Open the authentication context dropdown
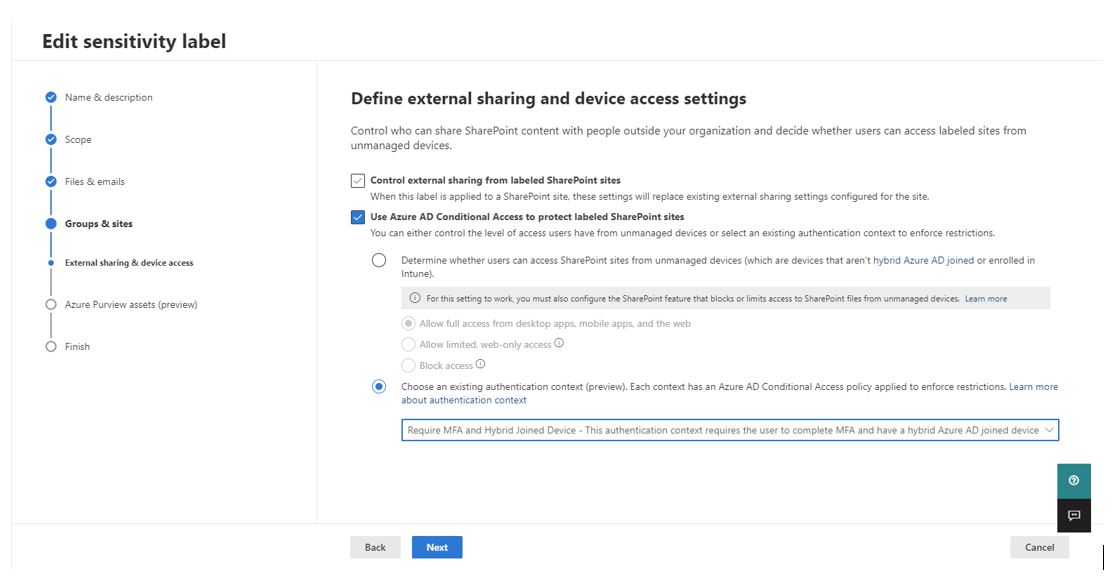This screenshot has height=582, width=1114. pos(730,430)
